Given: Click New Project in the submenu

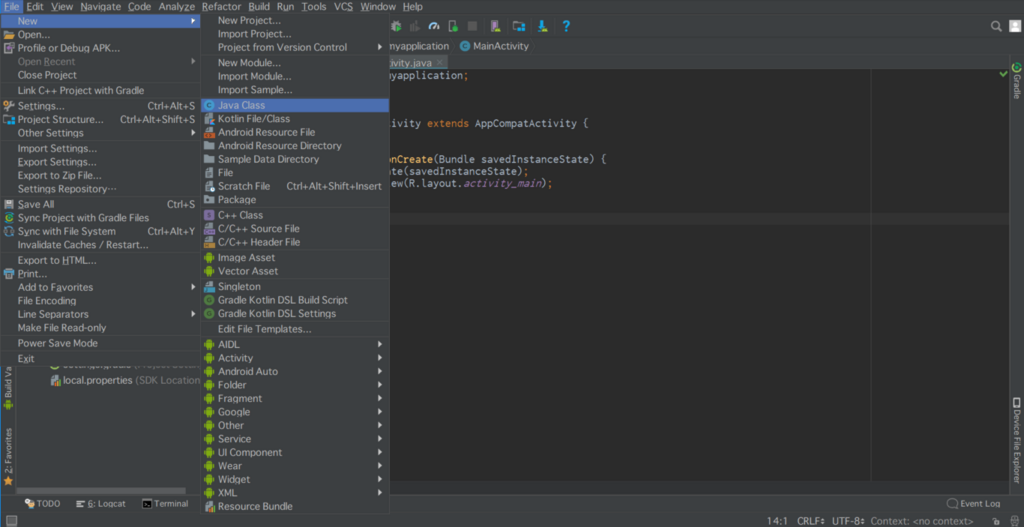Looking at the screenshot, I should coord(295,20).
